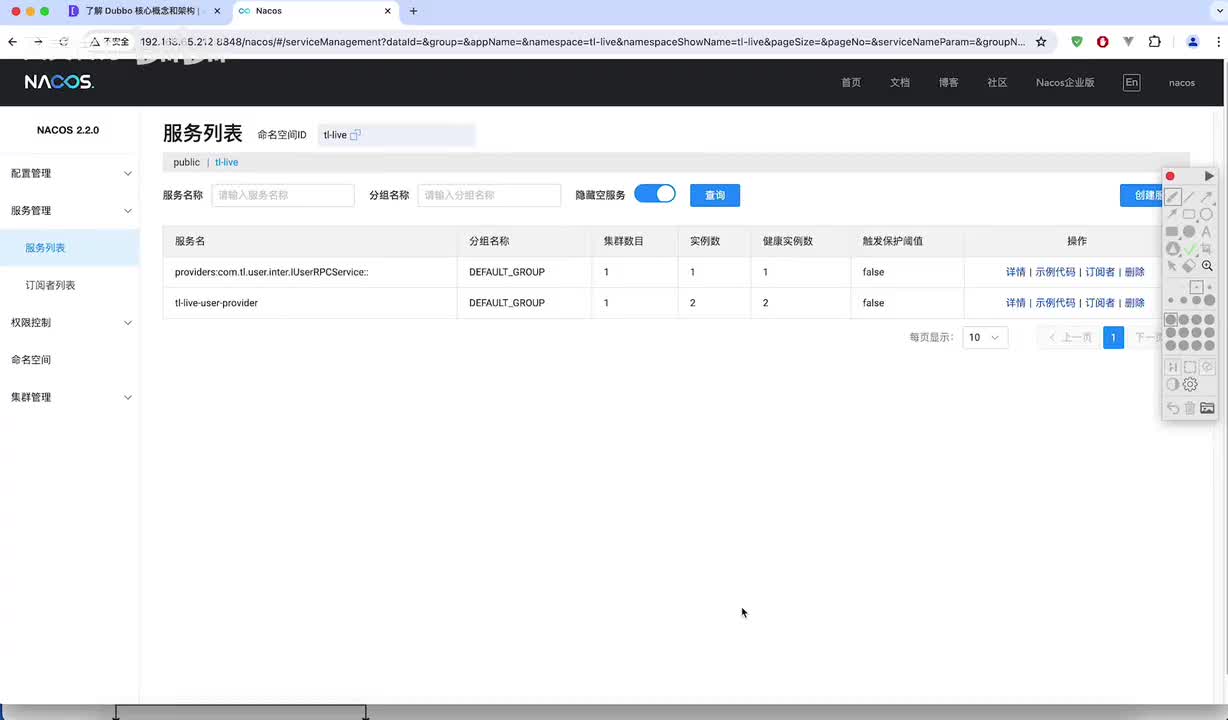
Task: Open 订阅者 for tl-live-user-provider
Action: pyautogui.click(x=1100, y=303)
